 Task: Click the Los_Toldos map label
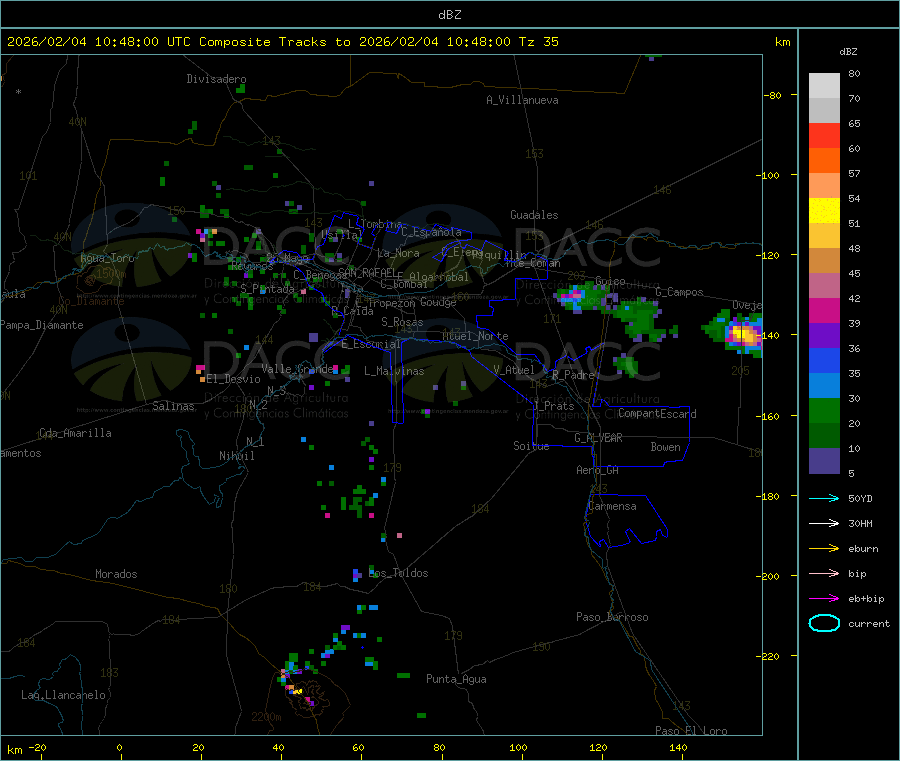coord(399,573)
